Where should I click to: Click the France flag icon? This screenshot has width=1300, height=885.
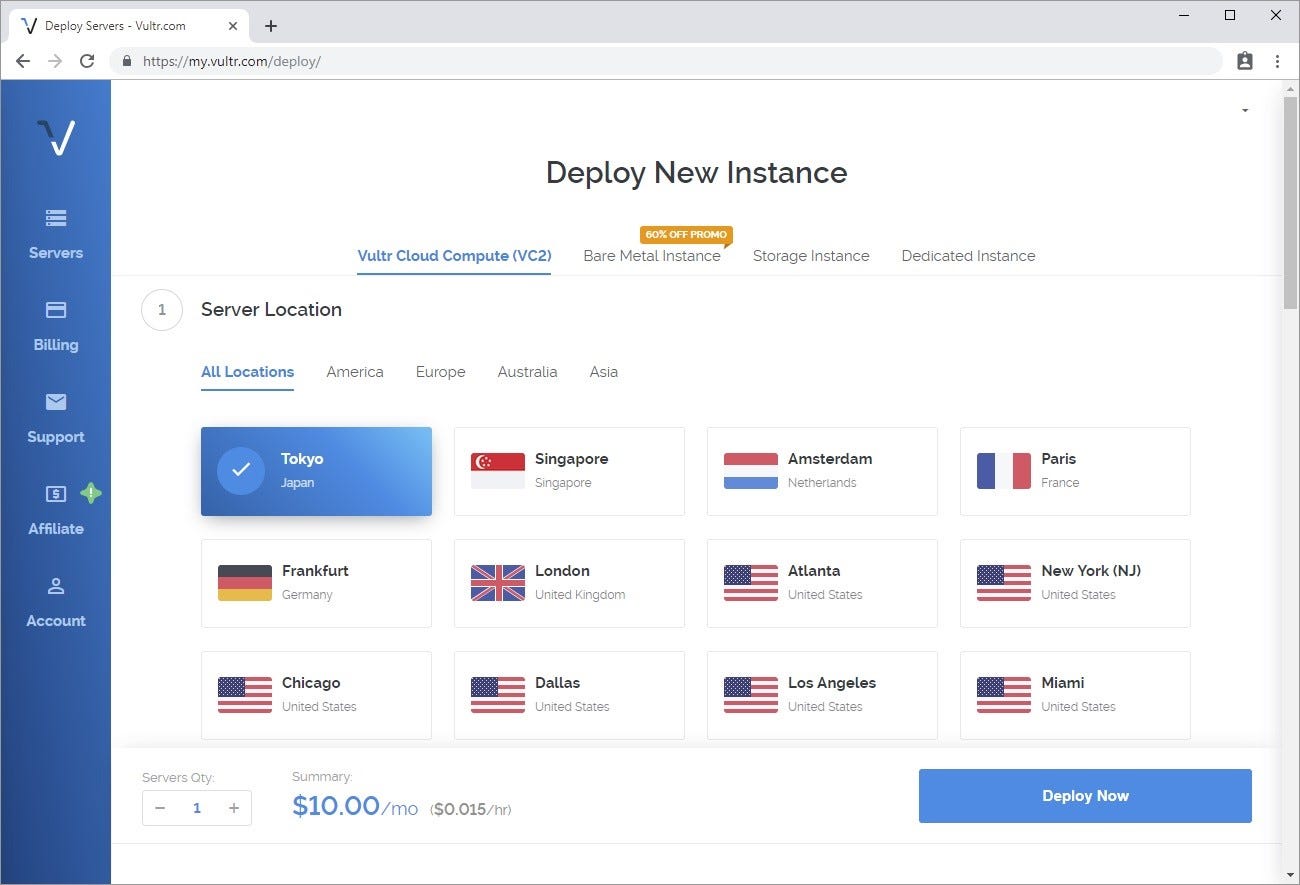[1004, 471]
